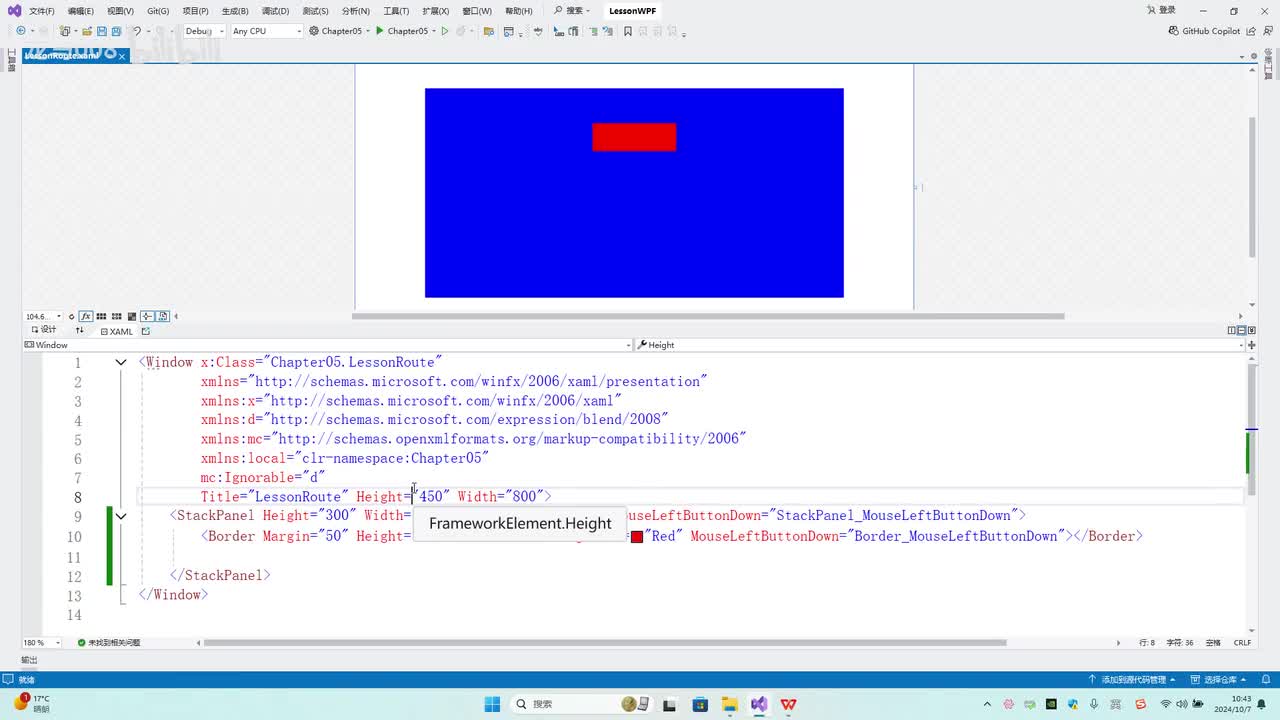The width and height of the screenshot is (1280, 720).
Task: Switch to the XAML tab
Action: click(116, 331)
